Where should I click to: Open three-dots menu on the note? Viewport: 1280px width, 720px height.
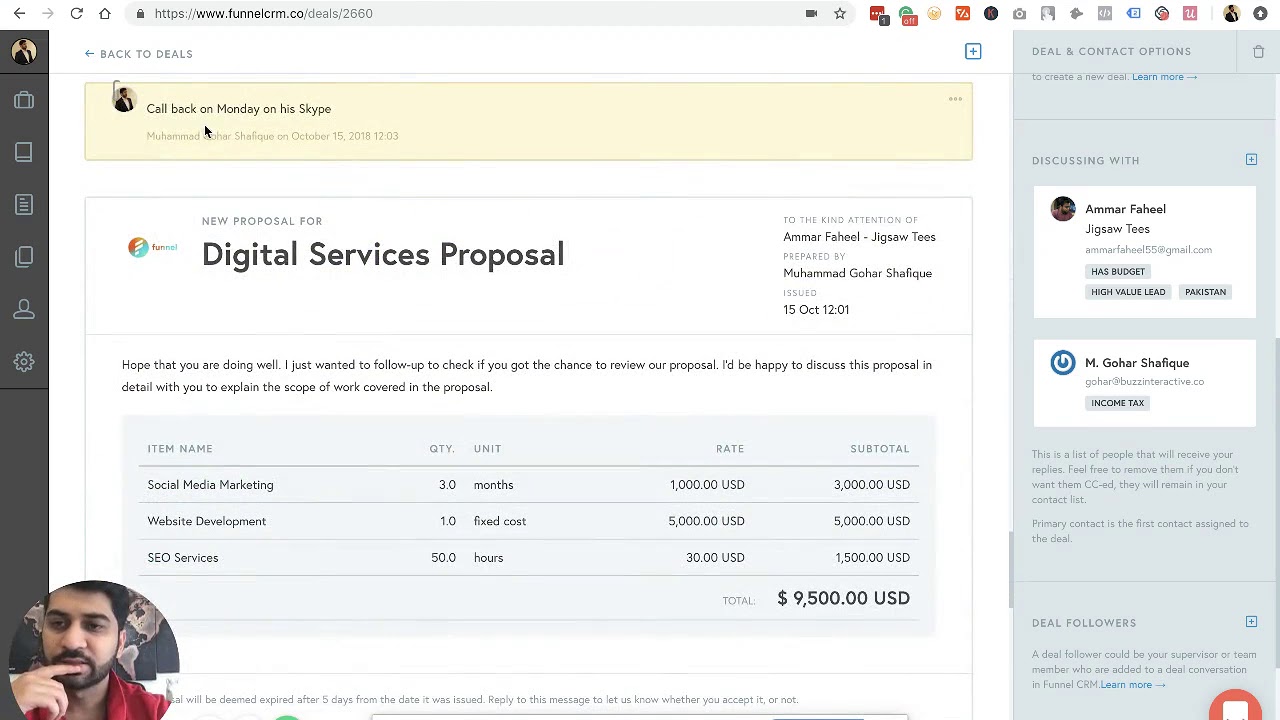click(955, 99)
